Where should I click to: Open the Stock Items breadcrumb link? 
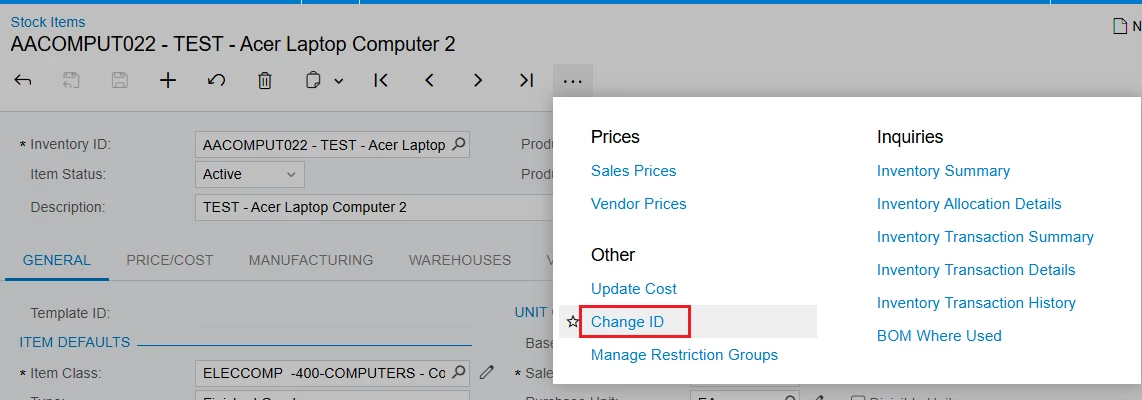click(x=47, y=22)
